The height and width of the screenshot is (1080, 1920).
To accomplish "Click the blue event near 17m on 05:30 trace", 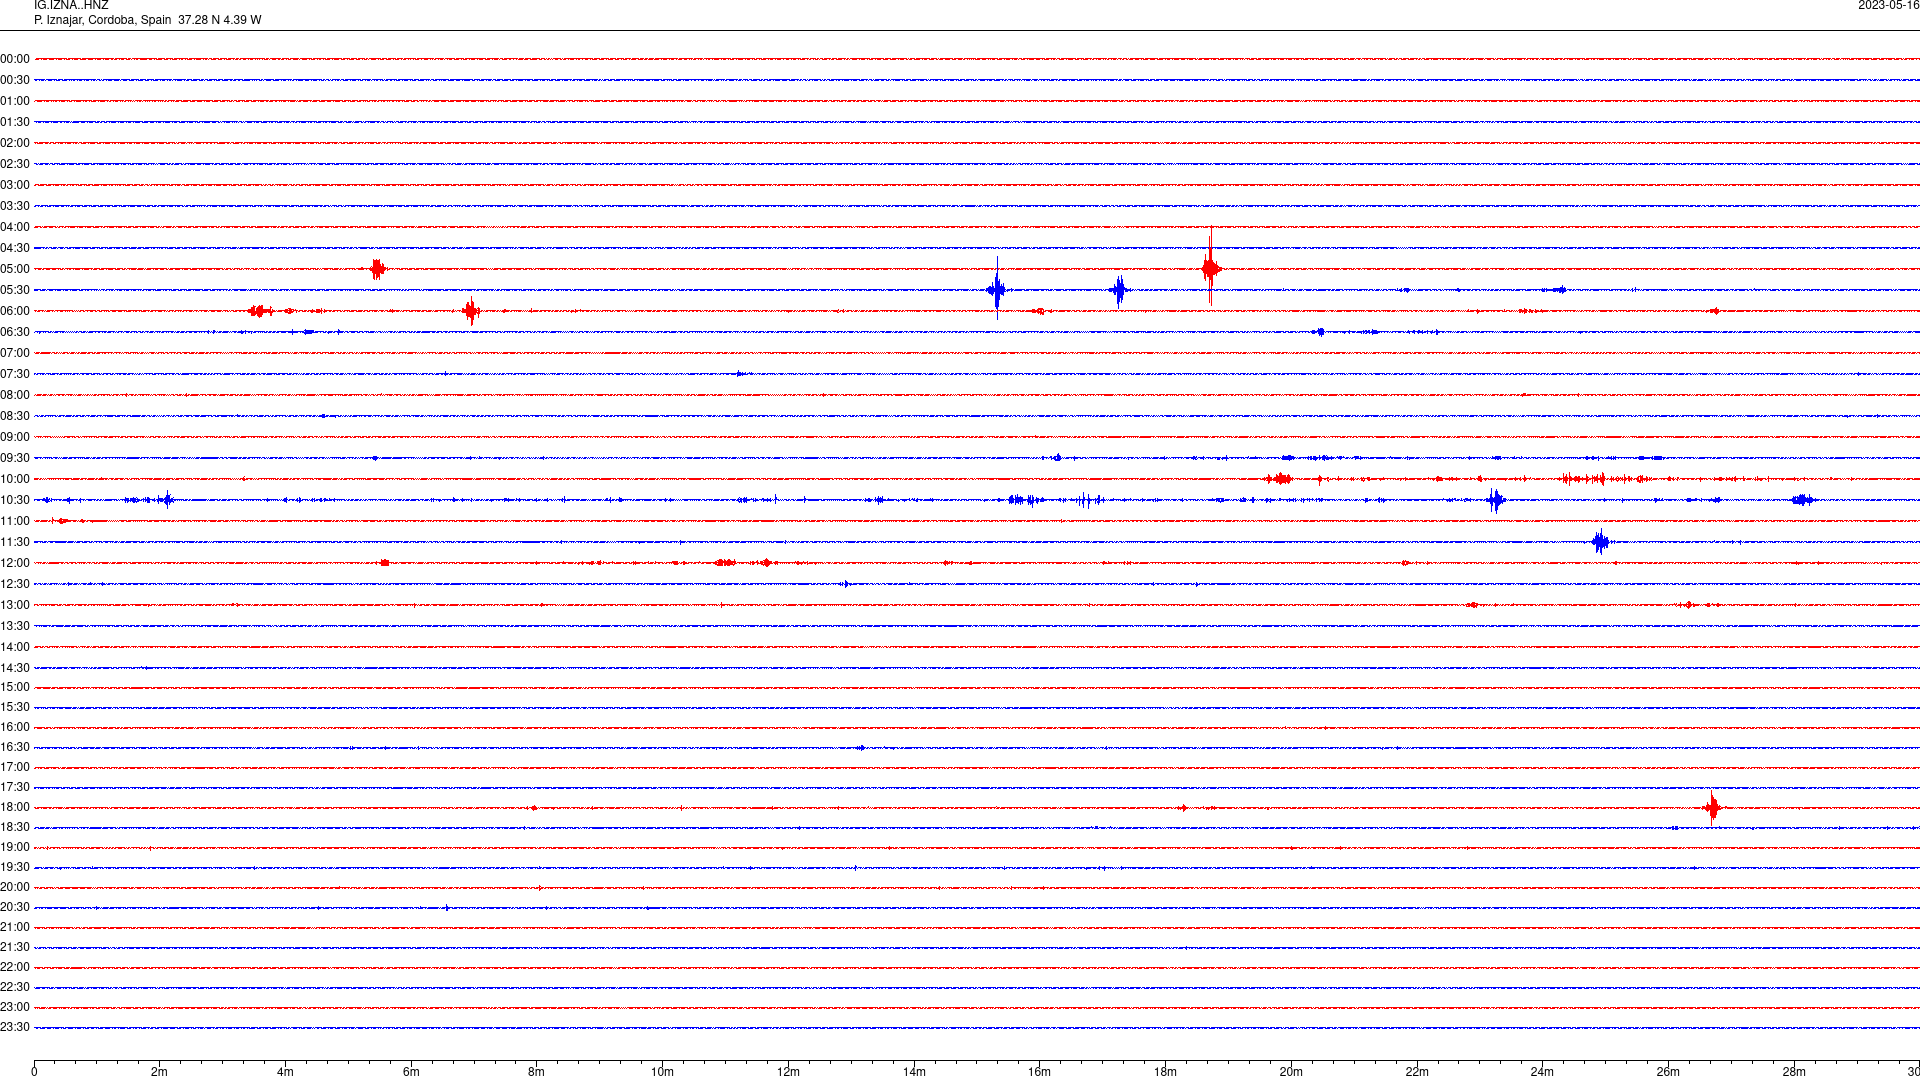I will tap(1119, 290).
